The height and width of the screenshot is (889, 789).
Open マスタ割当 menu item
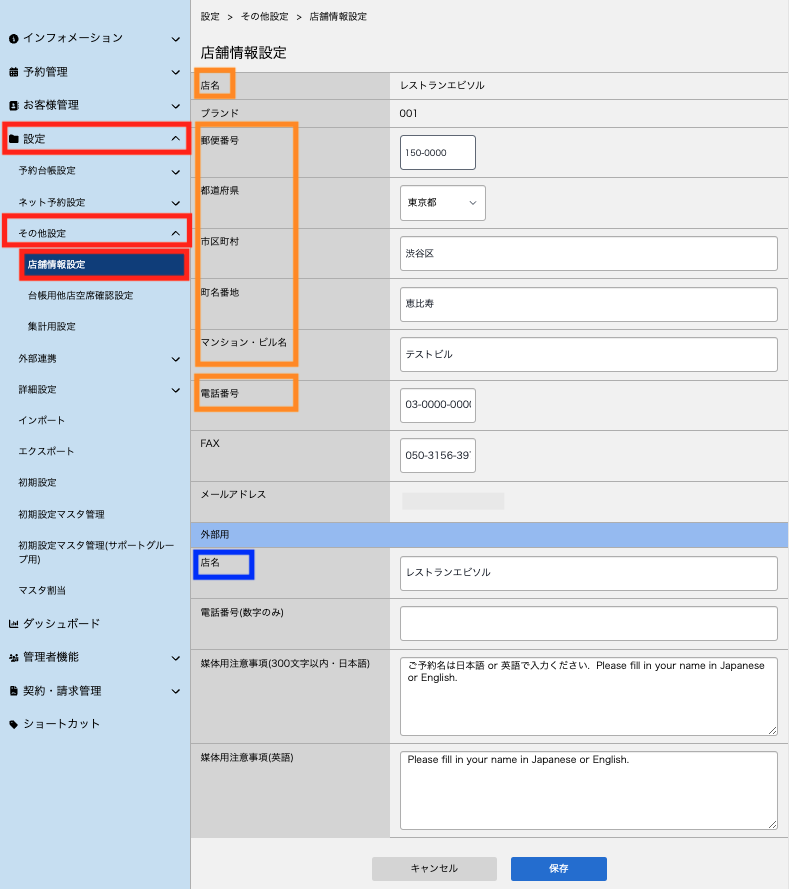click(42, 590)
